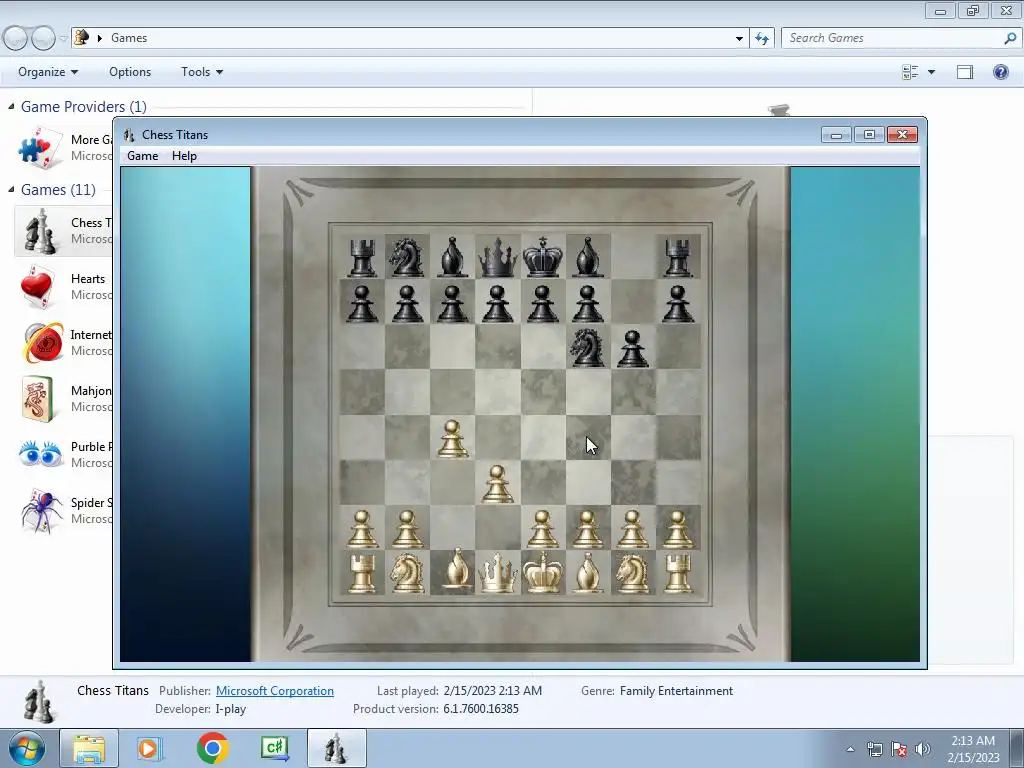The image size is (1024, 768).
Task: Collapse the Game Providers group
Action: pyautogui.click(x=11, y=106)
